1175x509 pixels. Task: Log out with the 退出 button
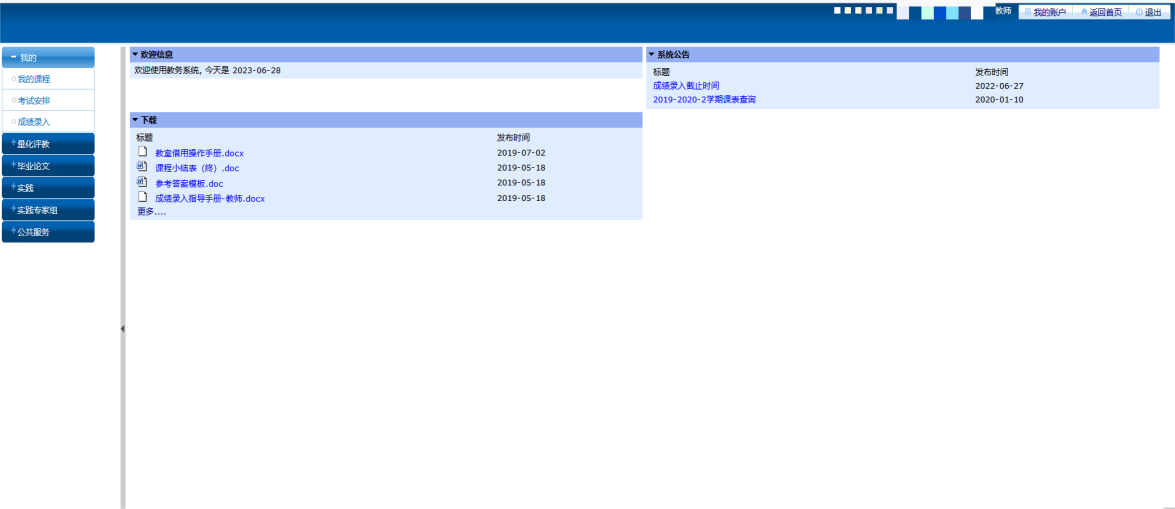tap(1148, 12)
